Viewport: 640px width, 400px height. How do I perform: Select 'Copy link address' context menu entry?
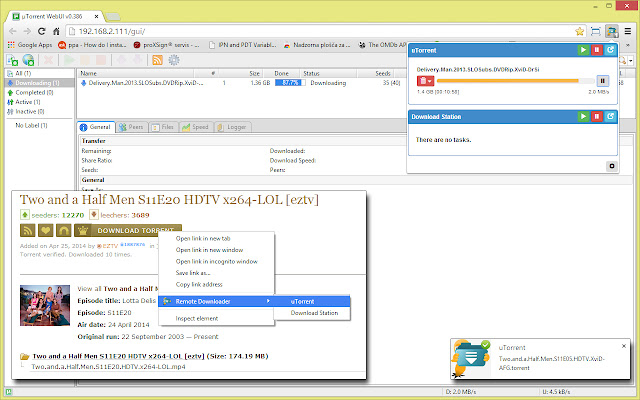[199, 284]
